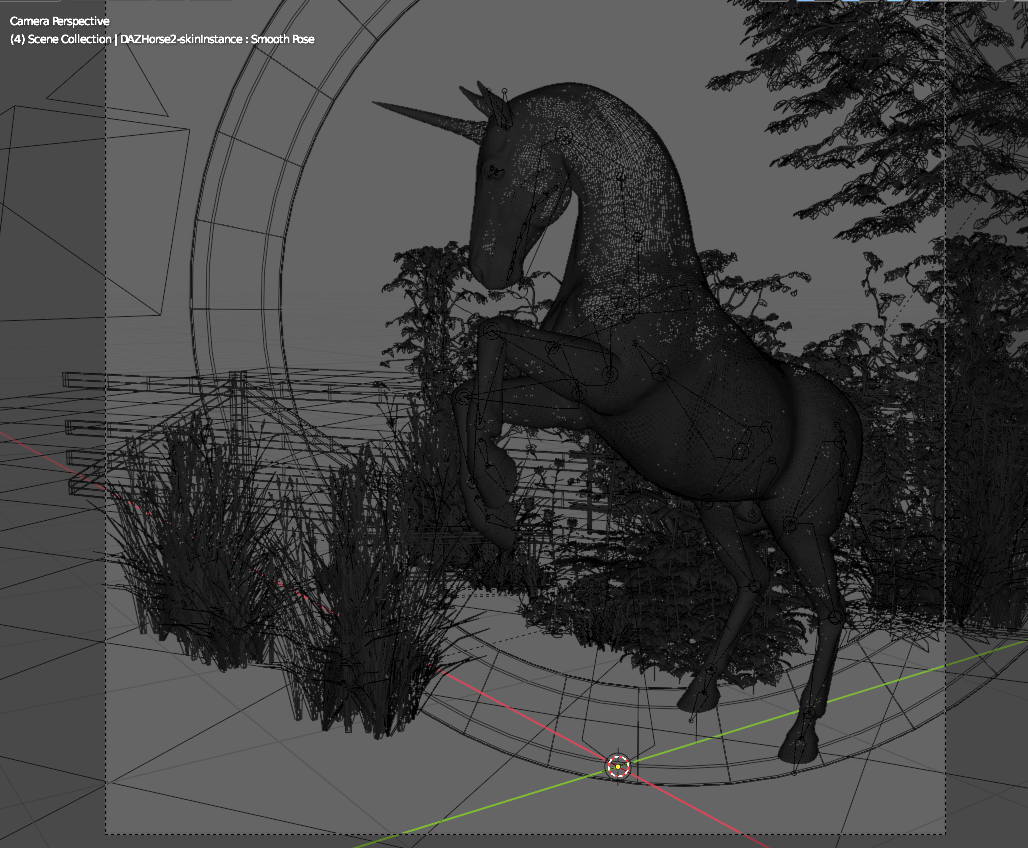Click the red X axis line
This screenshot has width=1028, height=848.
tap(700, 810)
